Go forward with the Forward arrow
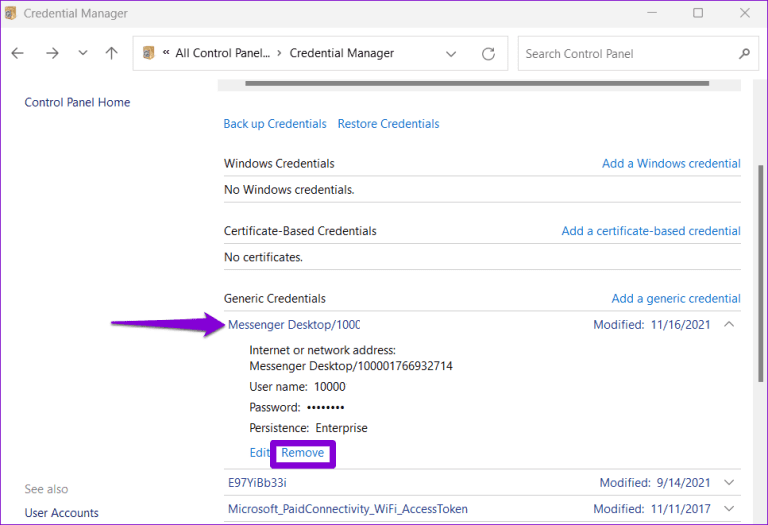768x525 pixels. (52, 53)
